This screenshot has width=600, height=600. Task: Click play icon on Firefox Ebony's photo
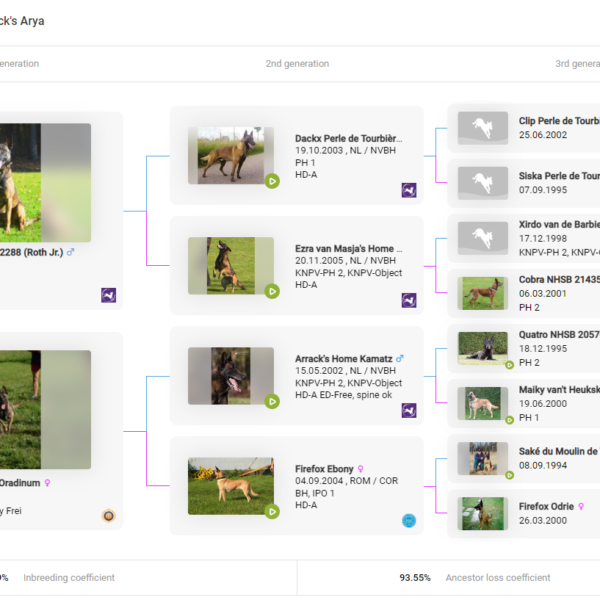pyautogui.click(x=272, y=511)
